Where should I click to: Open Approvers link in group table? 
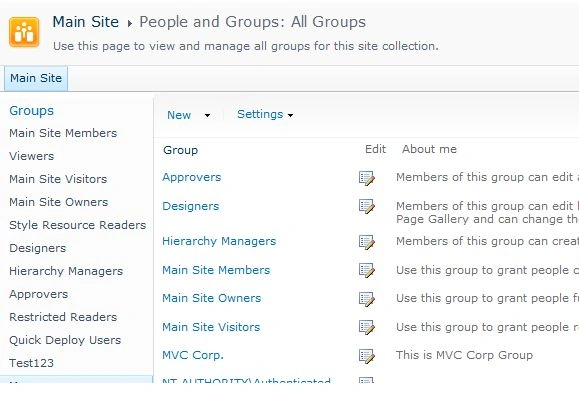point(191,177)
